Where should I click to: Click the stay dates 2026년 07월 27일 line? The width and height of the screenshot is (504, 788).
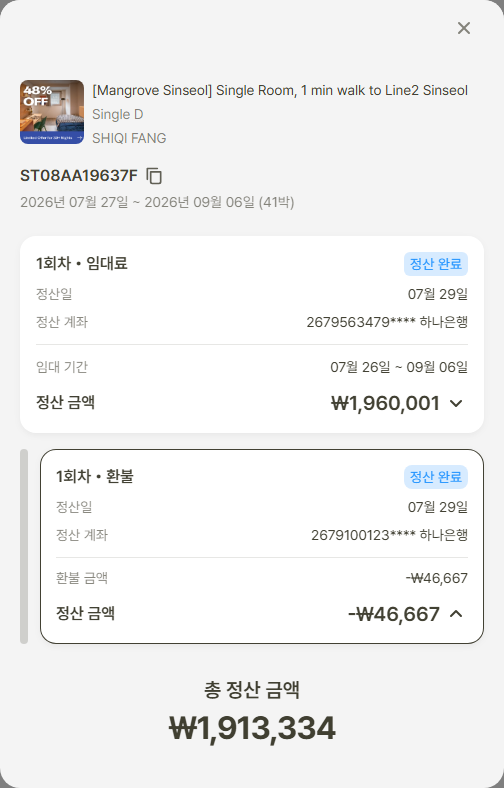click(x=157, y=203)
